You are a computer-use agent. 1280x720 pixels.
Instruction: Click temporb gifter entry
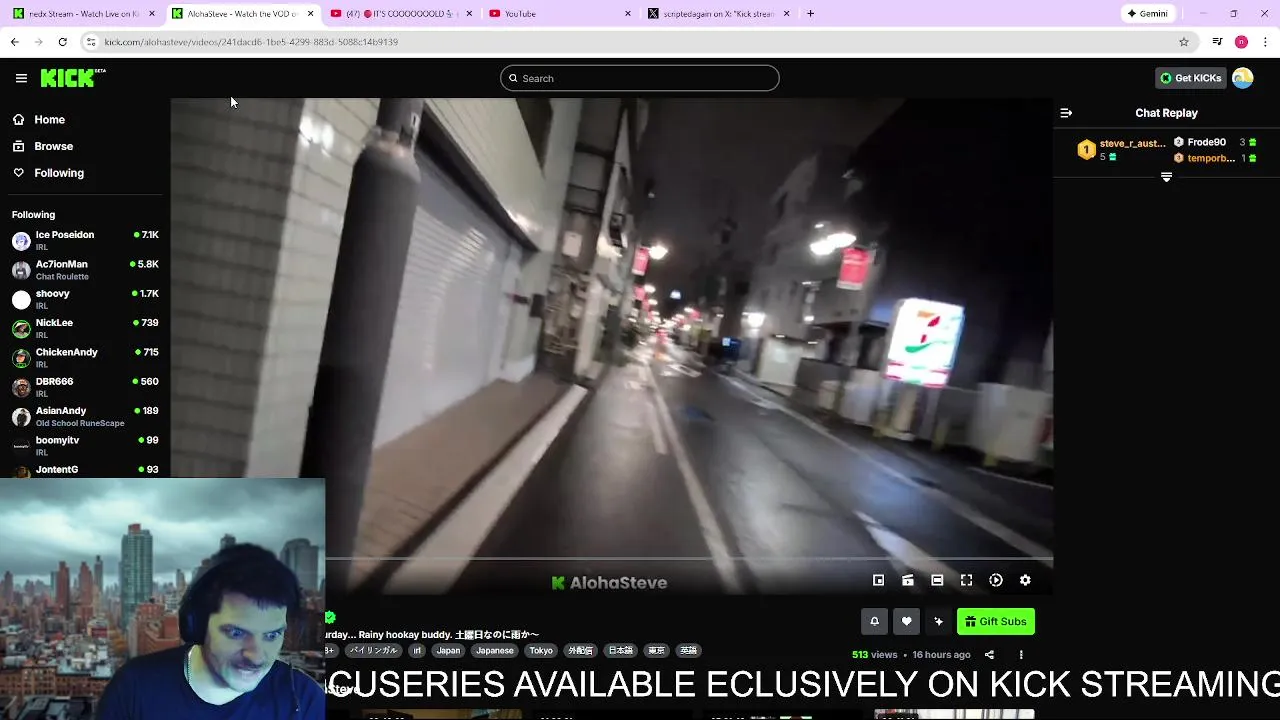click(1215, 158)
